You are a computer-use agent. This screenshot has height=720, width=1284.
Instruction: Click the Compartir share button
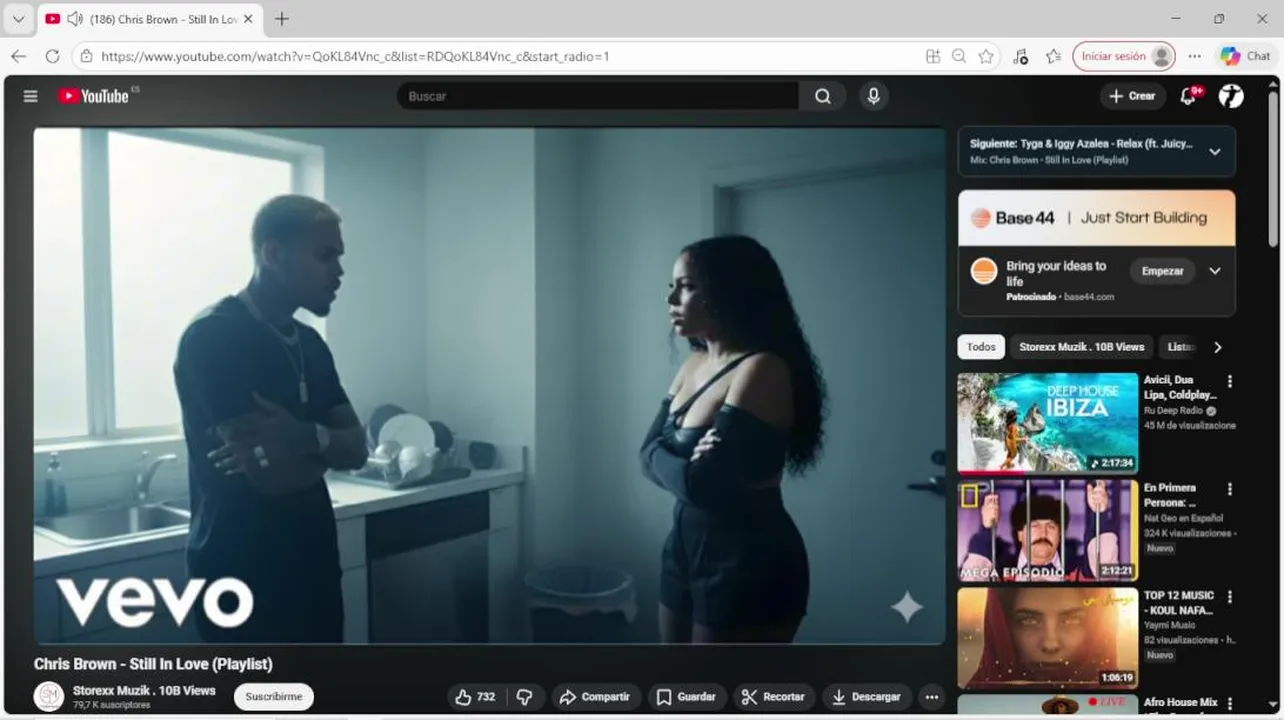coord(595,697)
